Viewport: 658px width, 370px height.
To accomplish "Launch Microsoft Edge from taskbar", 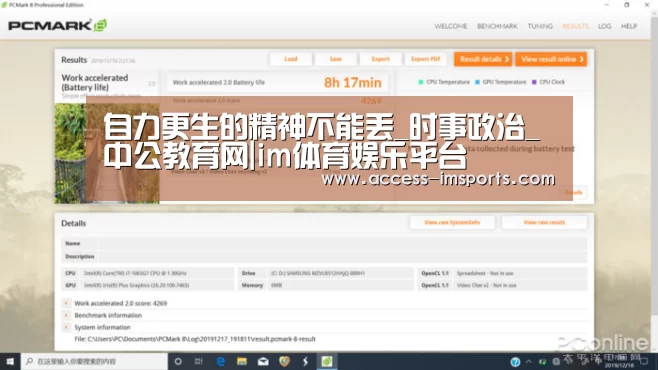I will (x=220, y=361).
